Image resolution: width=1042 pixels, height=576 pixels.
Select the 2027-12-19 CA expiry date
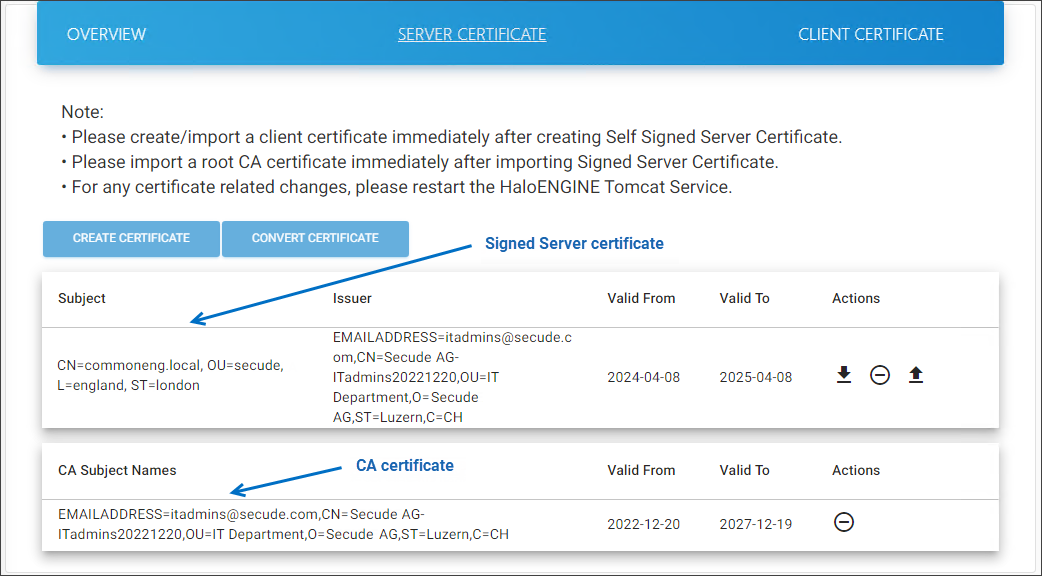[x=755, y=524]
